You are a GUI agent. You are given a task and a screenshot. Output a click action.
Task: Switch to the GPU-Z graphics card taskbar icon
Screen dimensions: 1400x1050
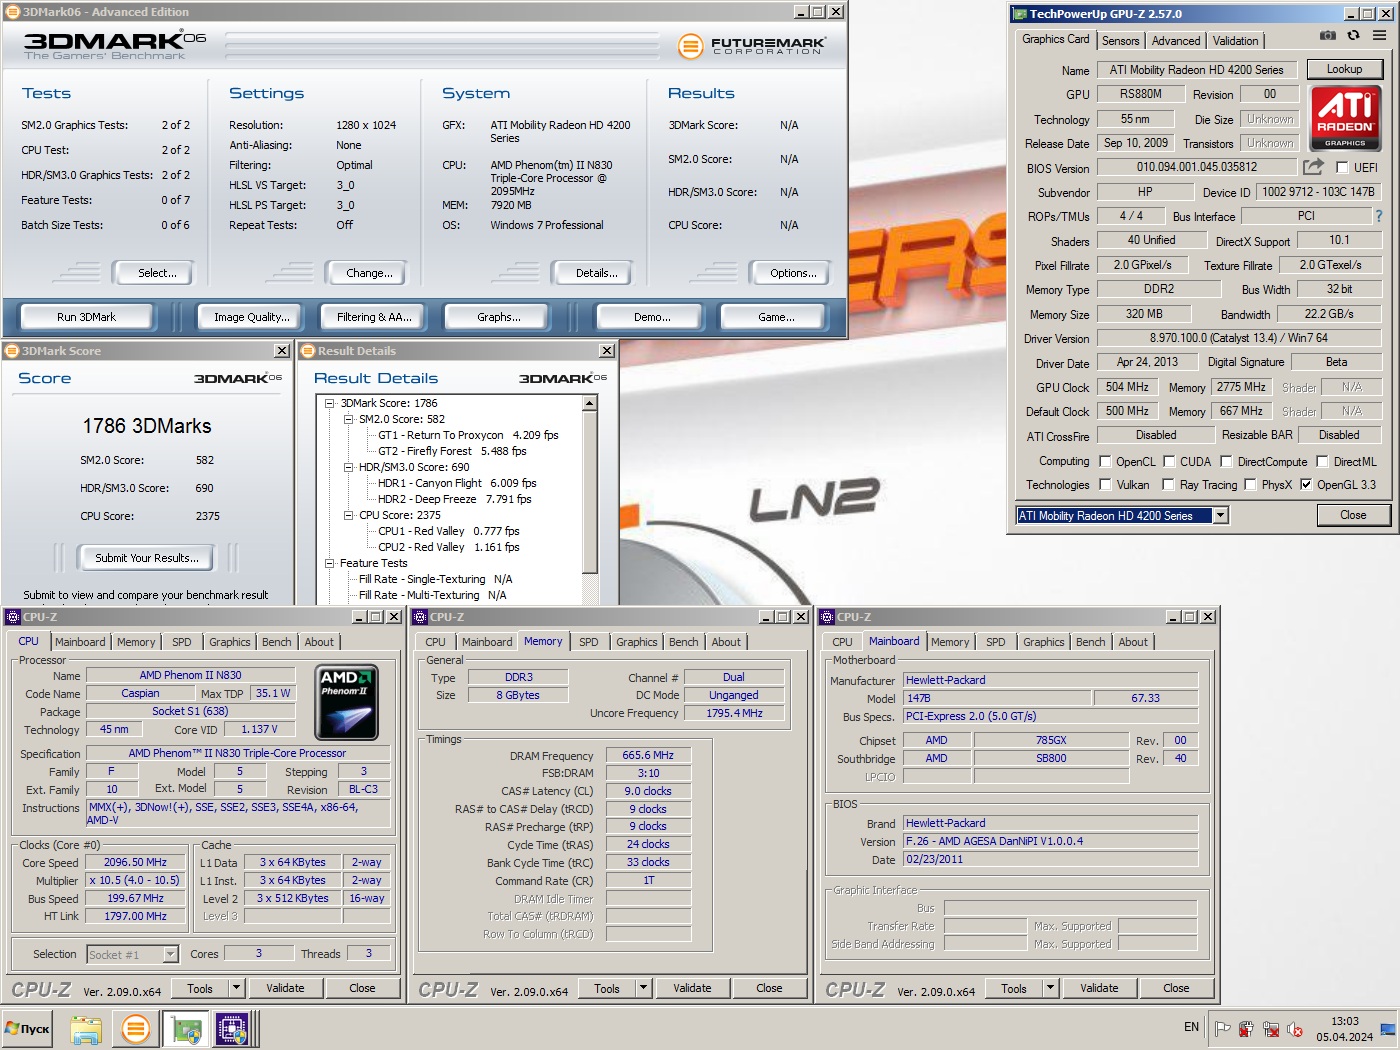[x=187, y=1028]
